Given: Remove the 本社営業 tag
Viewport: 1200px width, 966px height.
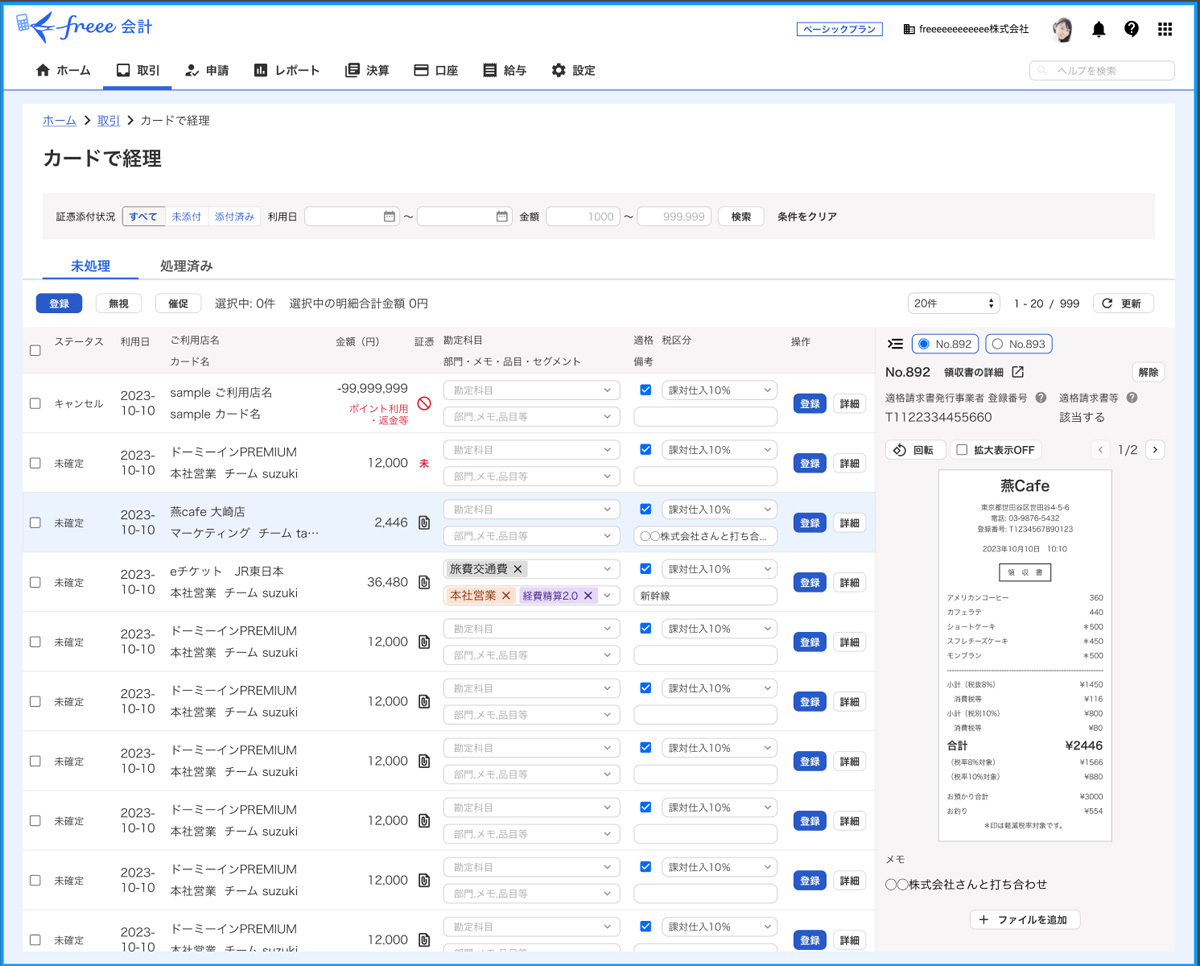Looking at the screenshot, I should coord(505,595).
